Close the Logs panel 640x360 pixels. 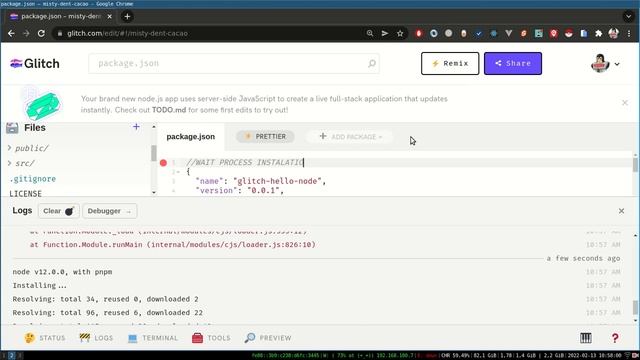pyautogui.click(x=621, y=211)
